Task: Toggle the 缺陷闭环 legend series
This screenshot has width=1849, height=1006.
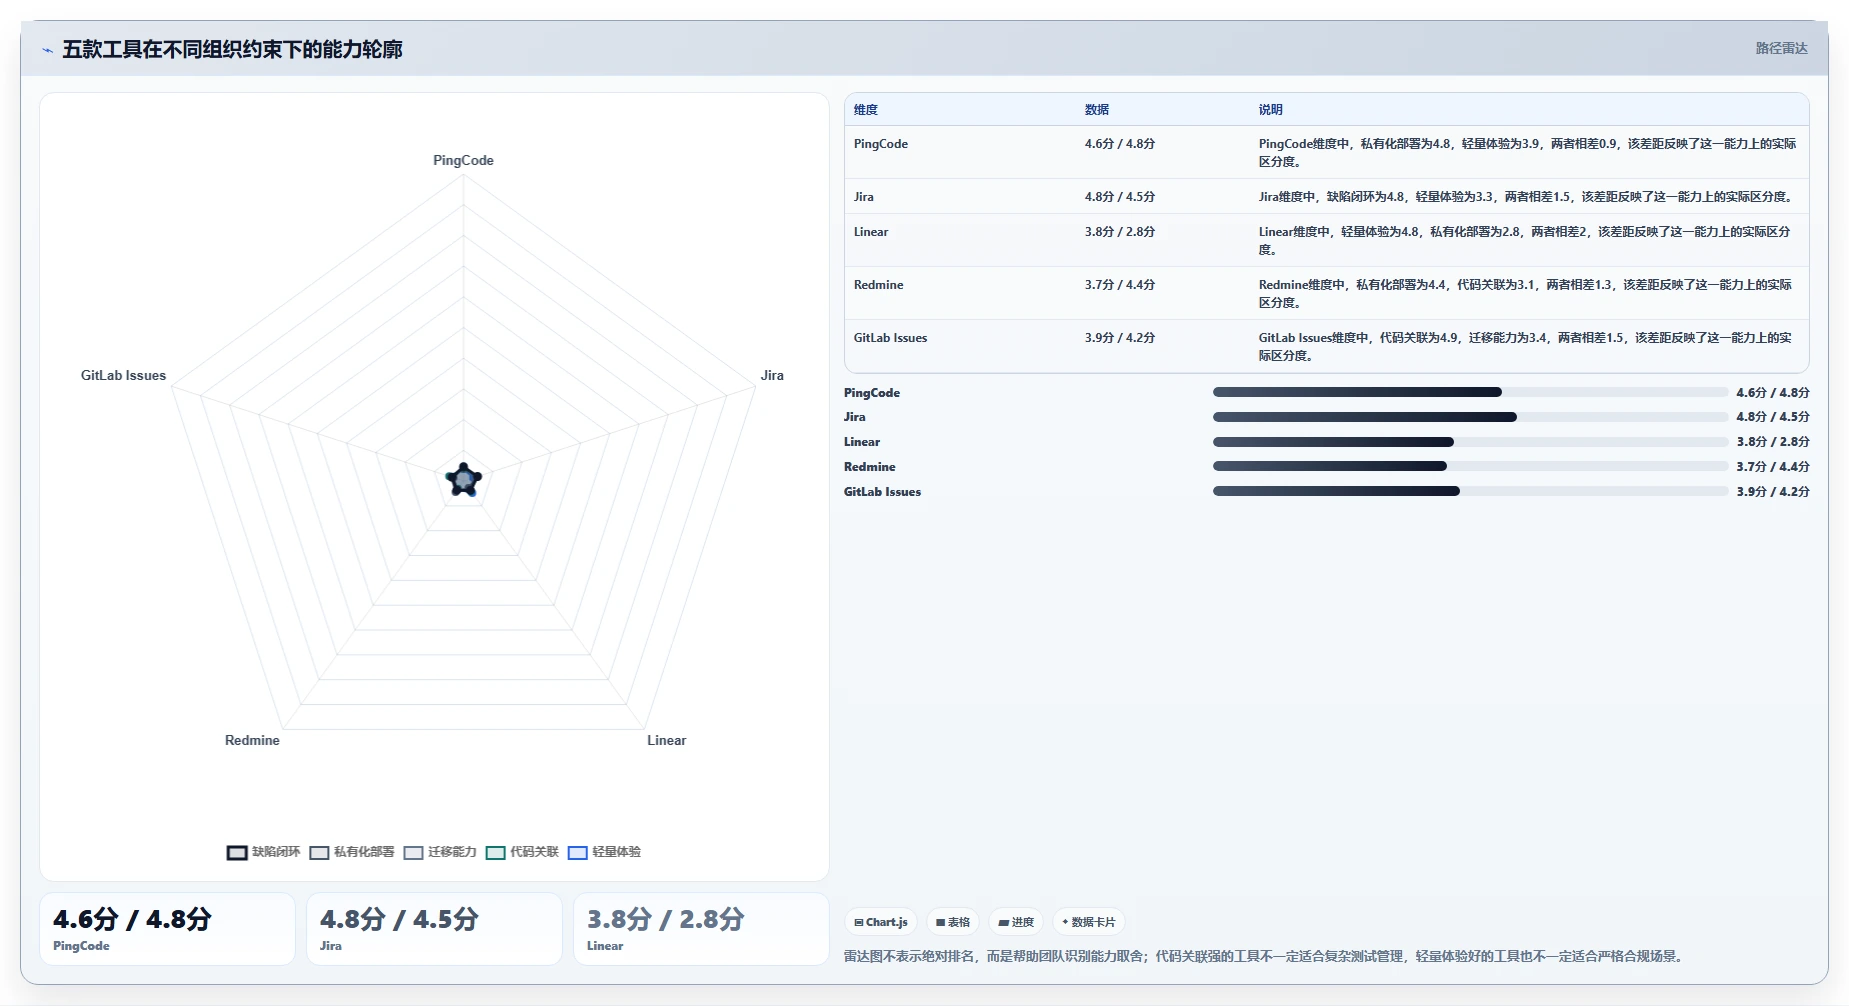Action: point(264,852)
